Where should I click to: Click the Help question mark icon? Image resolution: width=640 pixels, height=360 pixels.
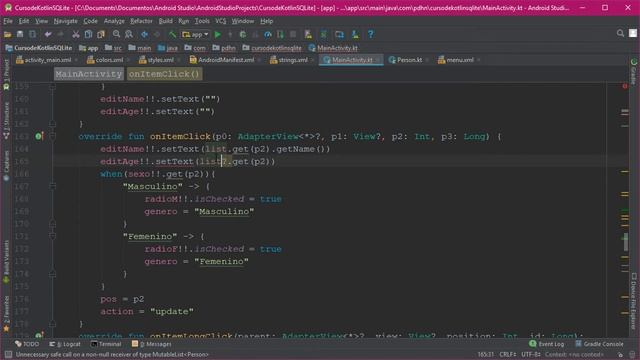(x=370, y=35)
